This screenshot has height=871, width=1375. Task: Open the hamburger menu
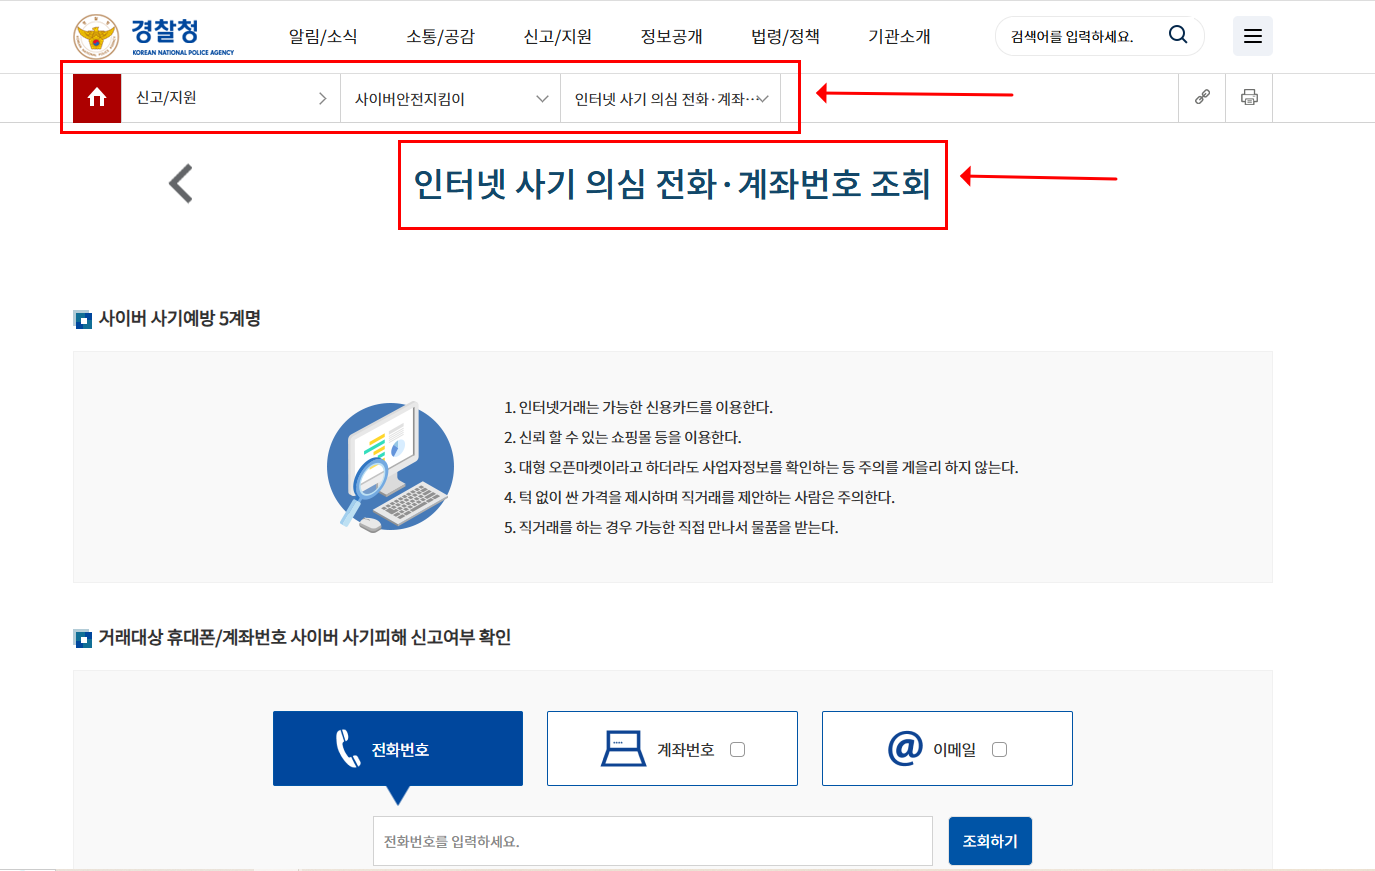pyautogui.click(x=1252, y=35)
